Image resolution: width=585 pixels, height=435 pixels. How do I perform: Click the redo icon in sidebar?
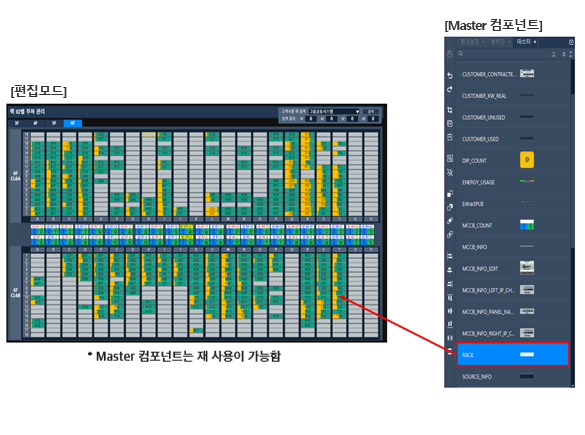[x=450, y=89]
